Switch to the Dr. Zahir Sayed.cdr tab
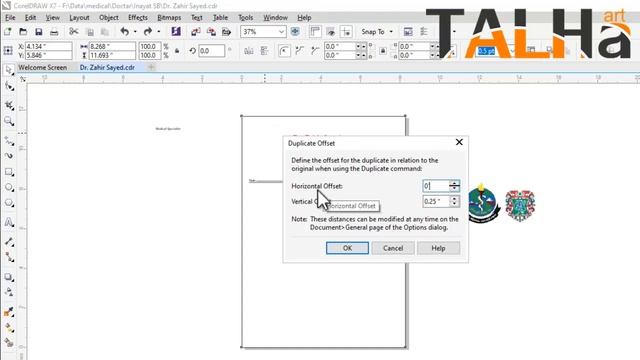This screenshot has height=360, width=640. (x=107, y=67)
